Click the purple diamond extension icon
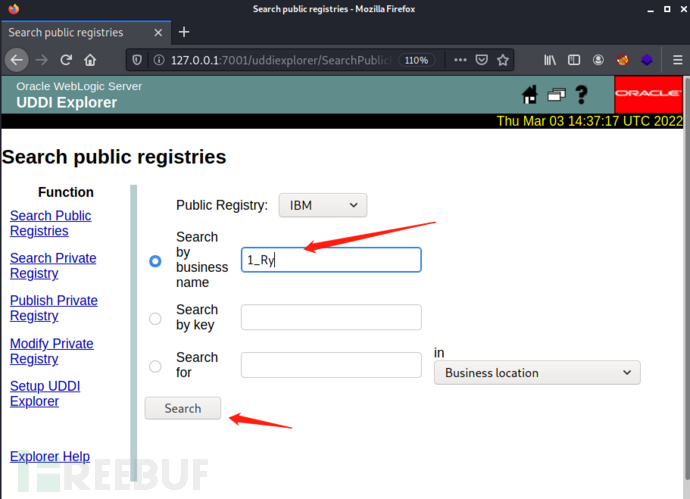Image resolution: width=690 pixels, height=499 pixels. click(x=646, y=60)
